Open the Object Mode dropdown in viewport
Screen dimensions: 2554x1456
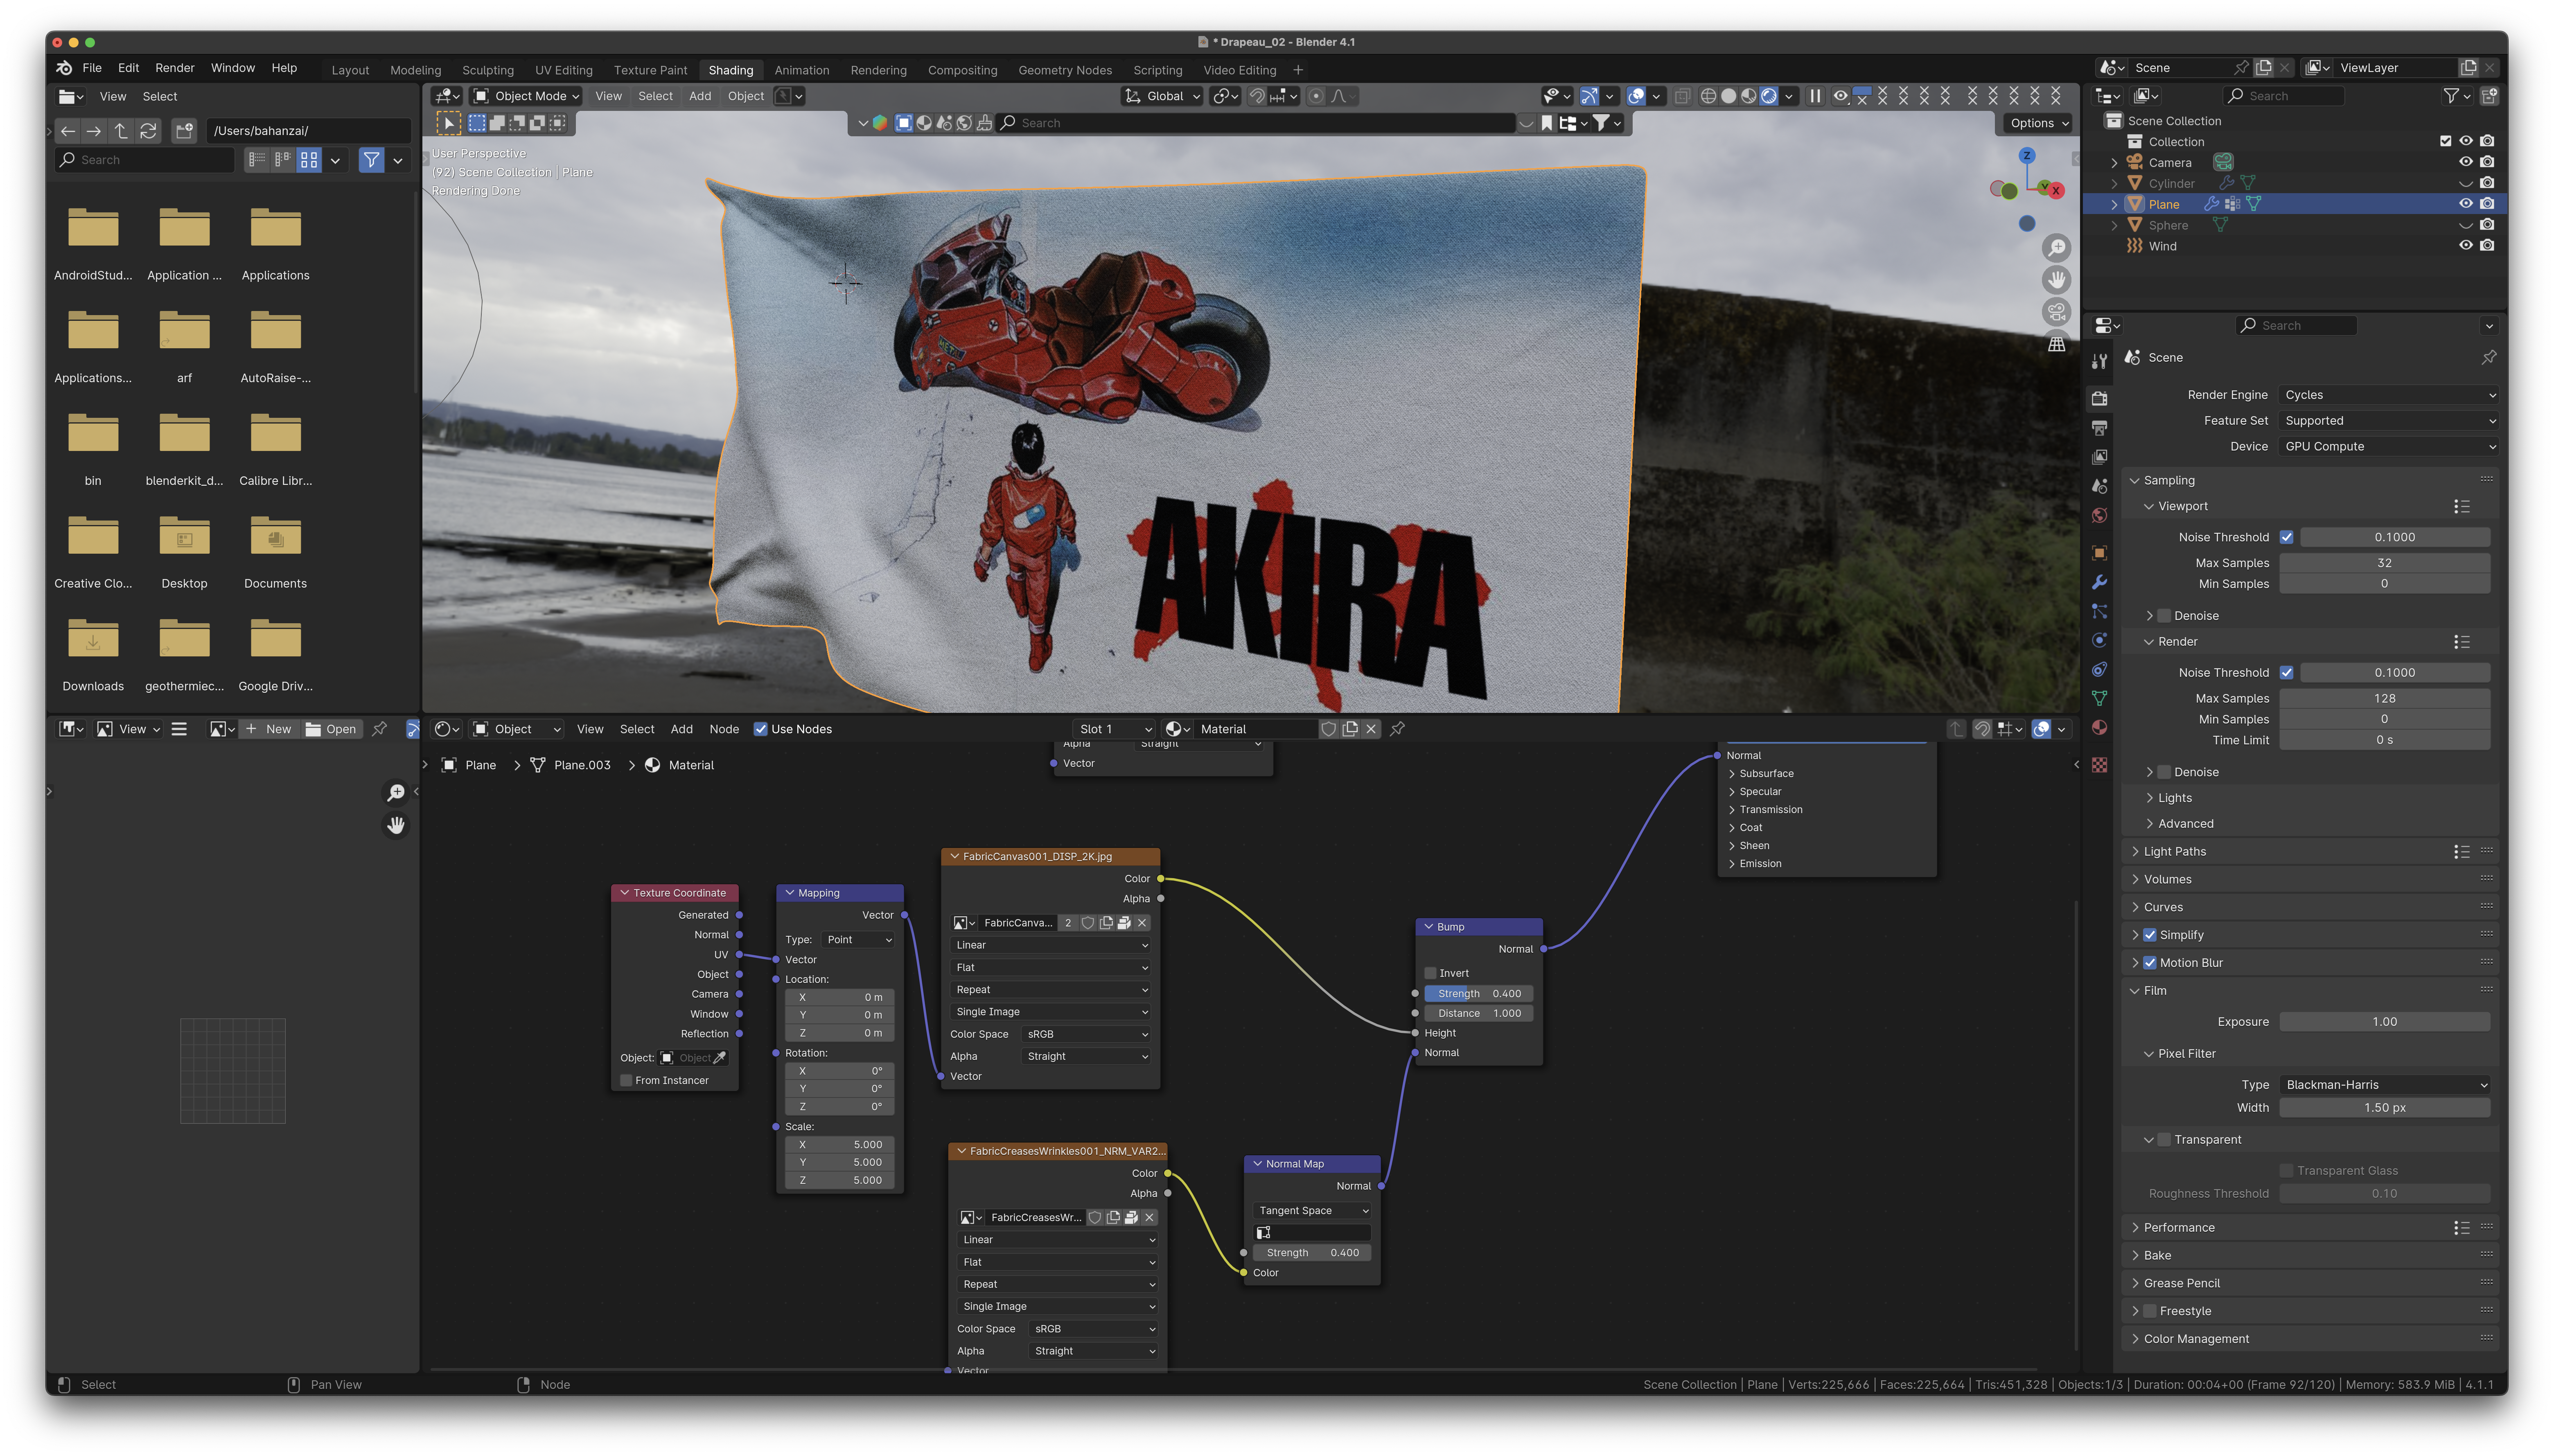(526, 96)
